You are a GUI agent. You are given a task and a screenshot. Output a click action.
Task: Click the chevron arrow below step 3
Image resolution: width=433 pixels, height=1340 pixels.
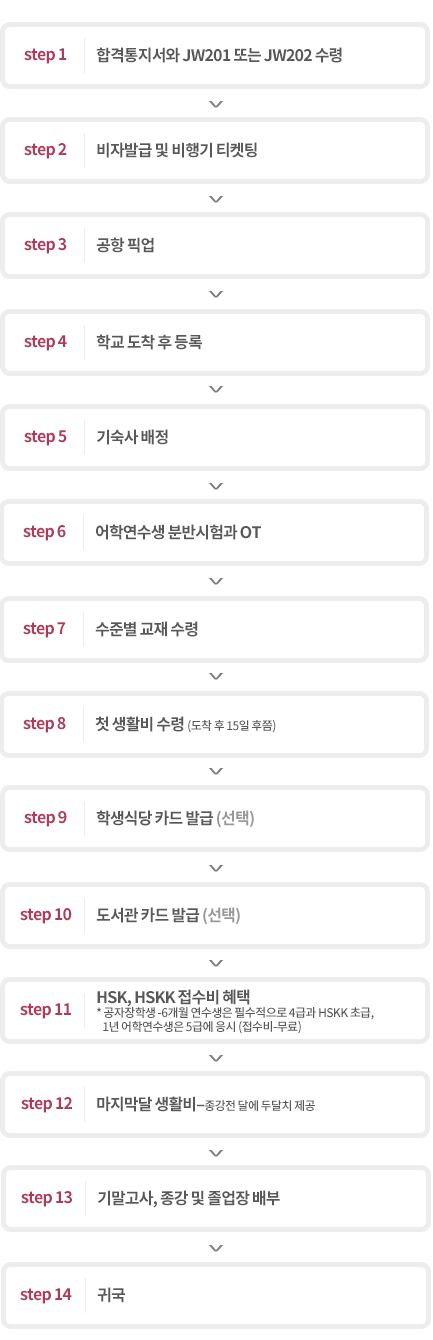click(216, 293)
